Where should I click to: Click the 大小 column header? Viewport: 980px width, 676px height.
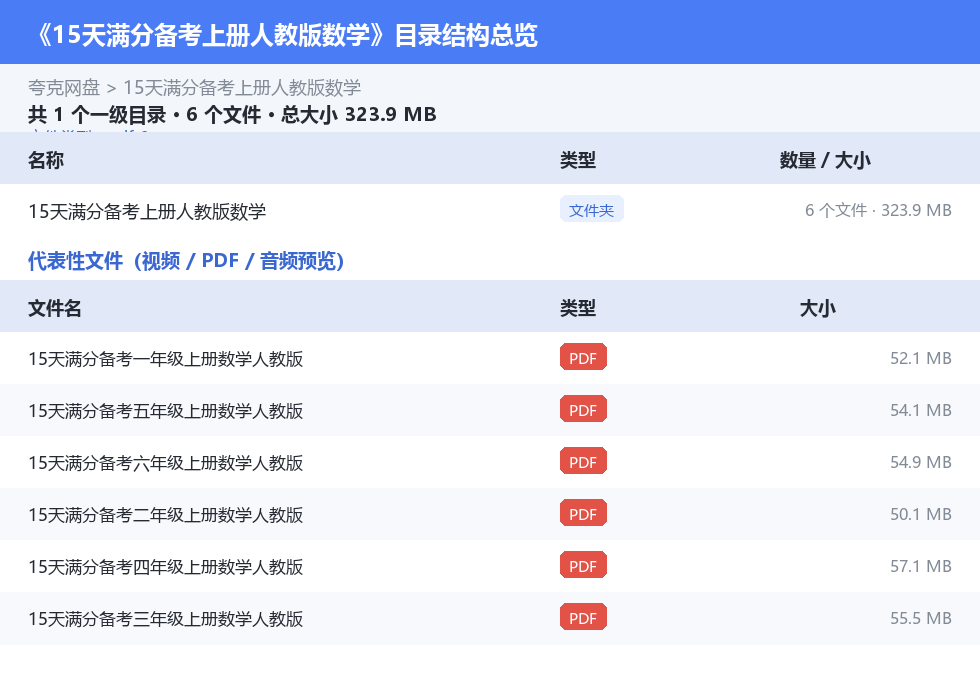point(818,308)
